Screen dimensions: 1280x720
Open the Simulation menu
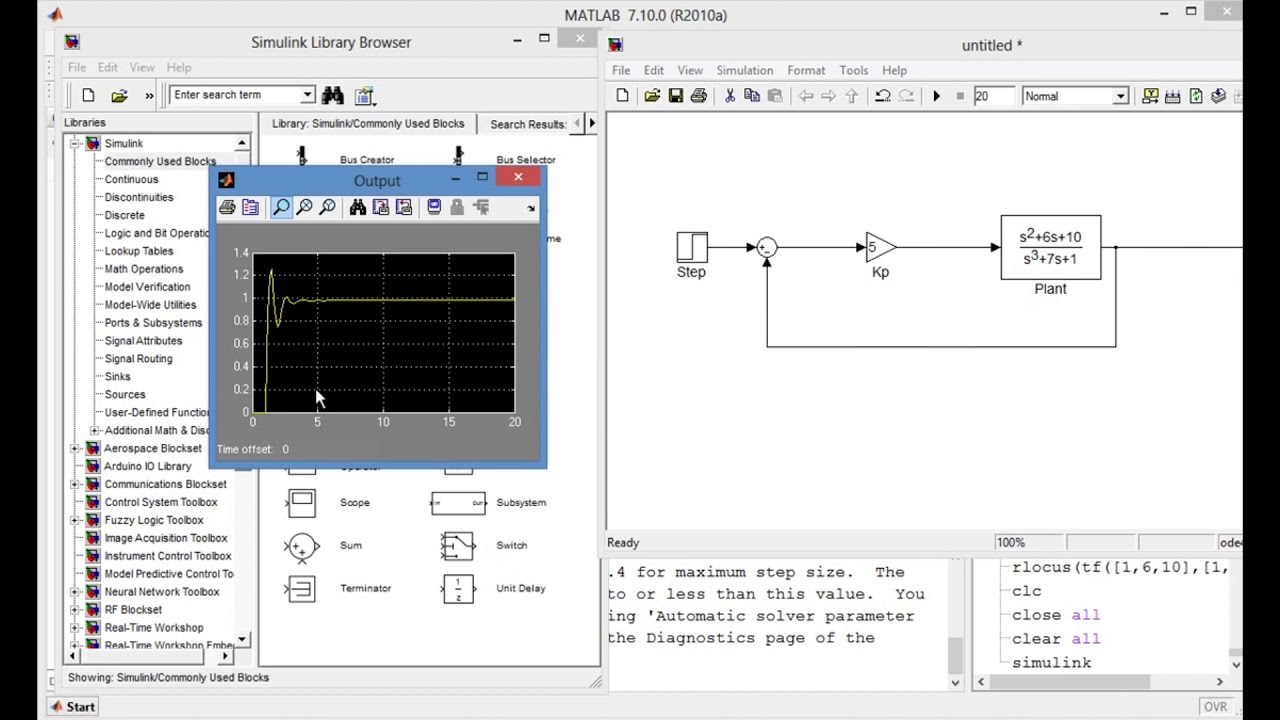tap(744, 70)
